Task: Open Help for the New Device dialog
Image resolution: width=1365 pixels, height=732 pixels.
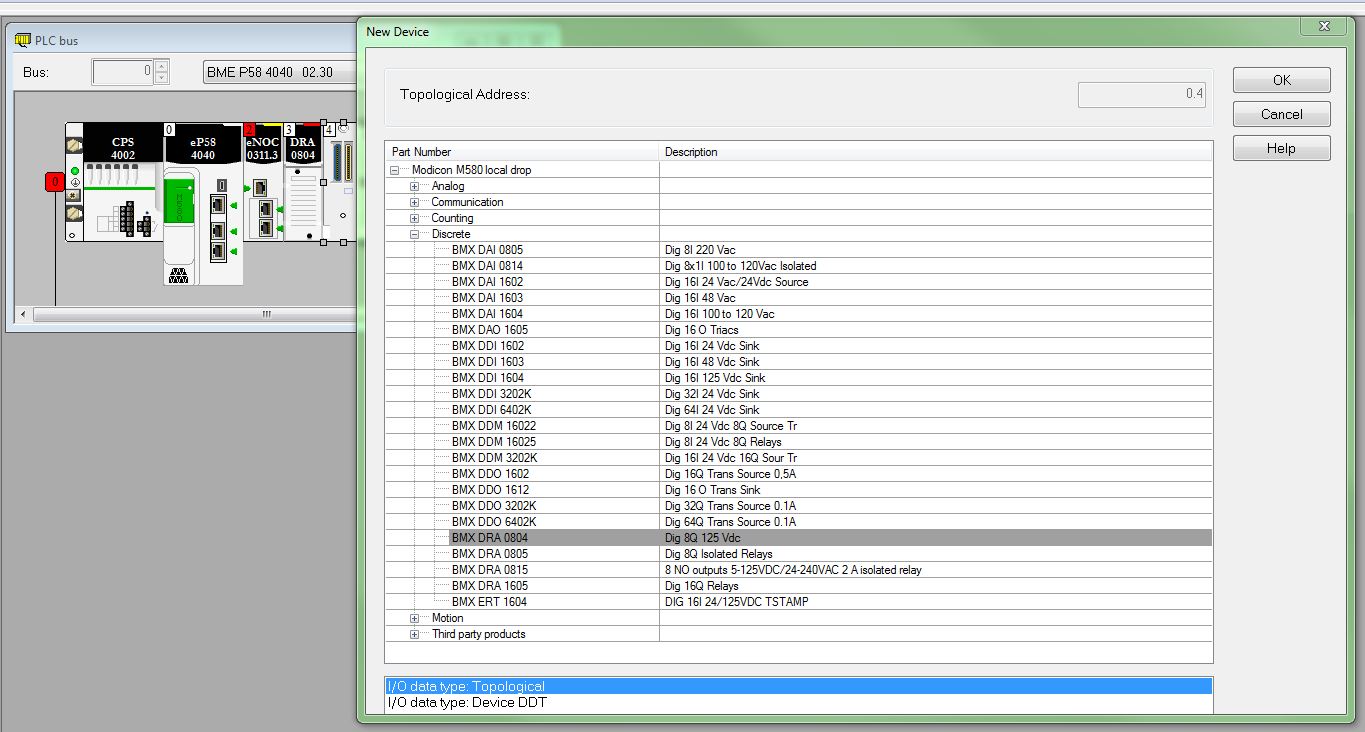Action: pos(1281,148)
